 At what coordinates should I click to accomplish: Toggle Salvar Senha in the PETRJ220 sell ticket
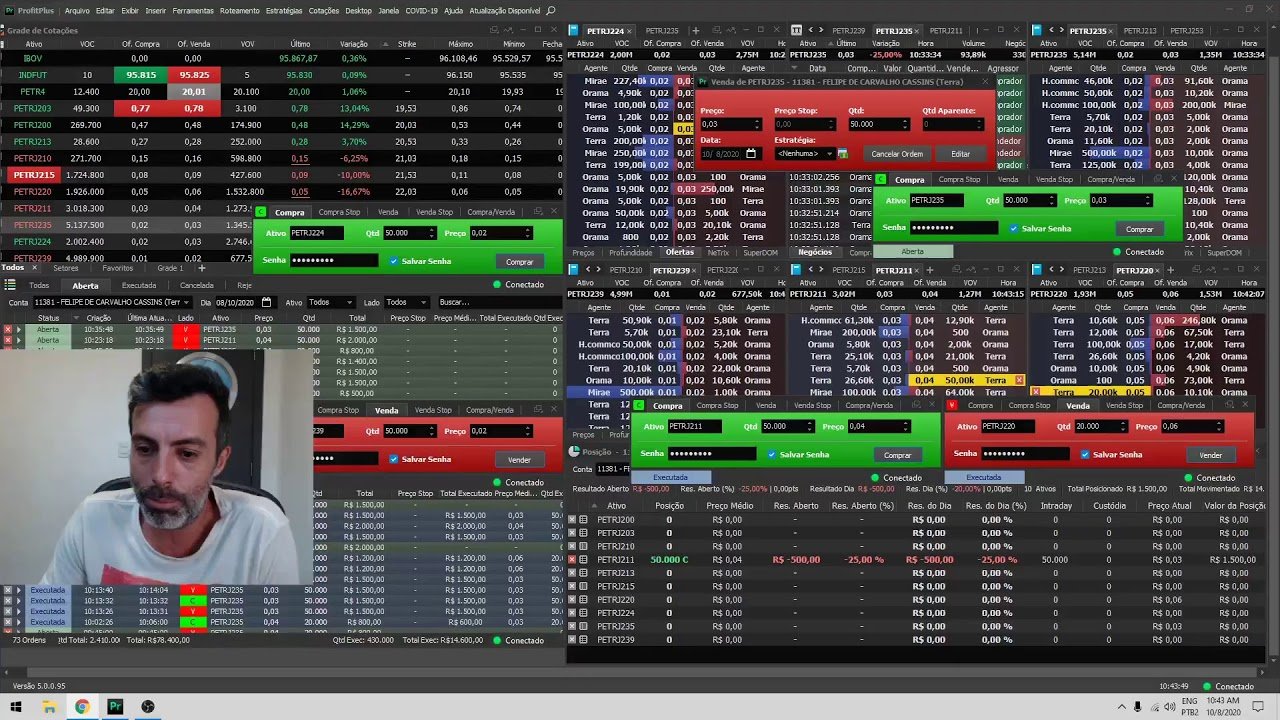pos(1085,454)
